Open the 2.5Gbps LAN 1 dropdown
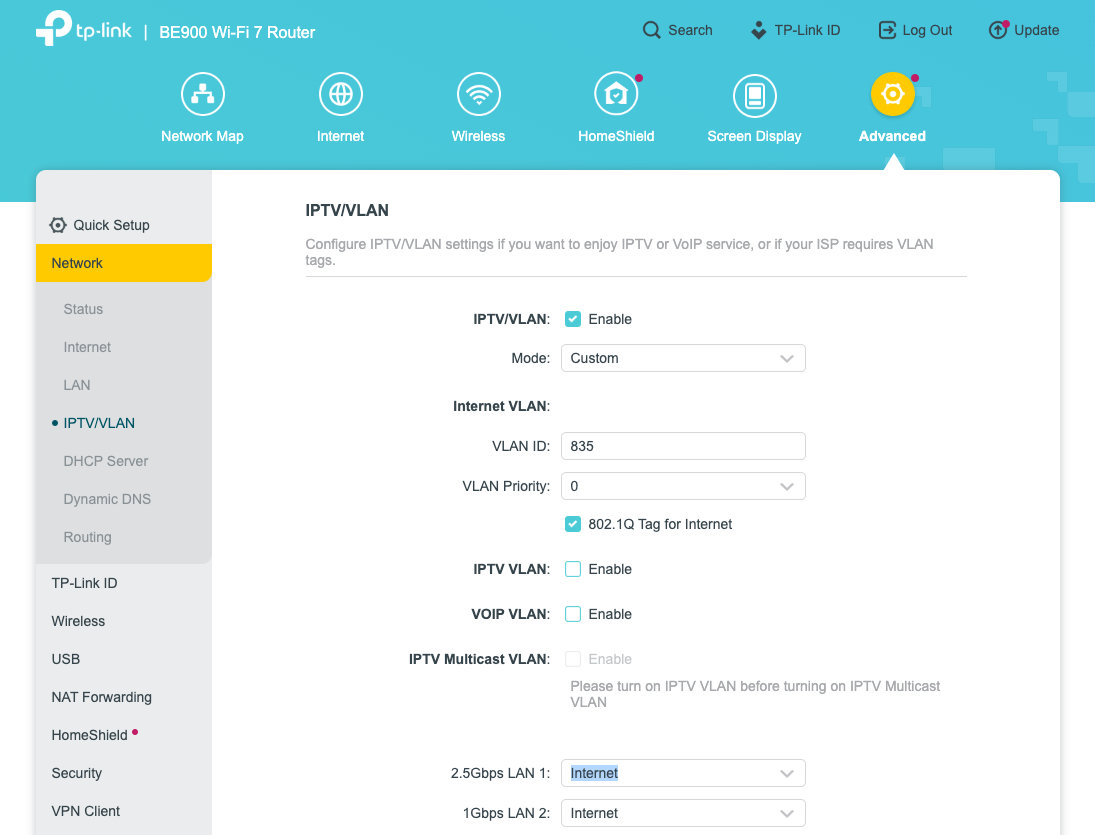 683,774
